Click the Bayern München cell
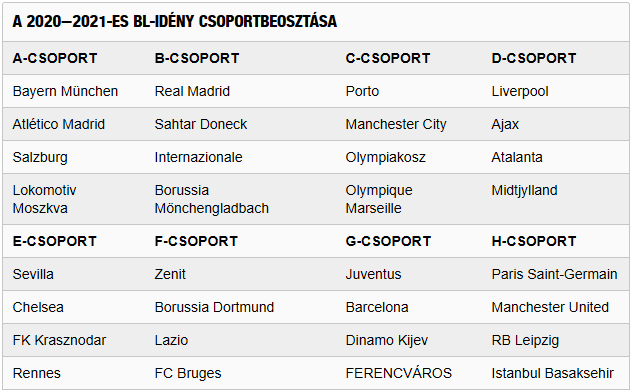Screen dimensions: 630x391 pyautogui.click(x=65, y=91)
